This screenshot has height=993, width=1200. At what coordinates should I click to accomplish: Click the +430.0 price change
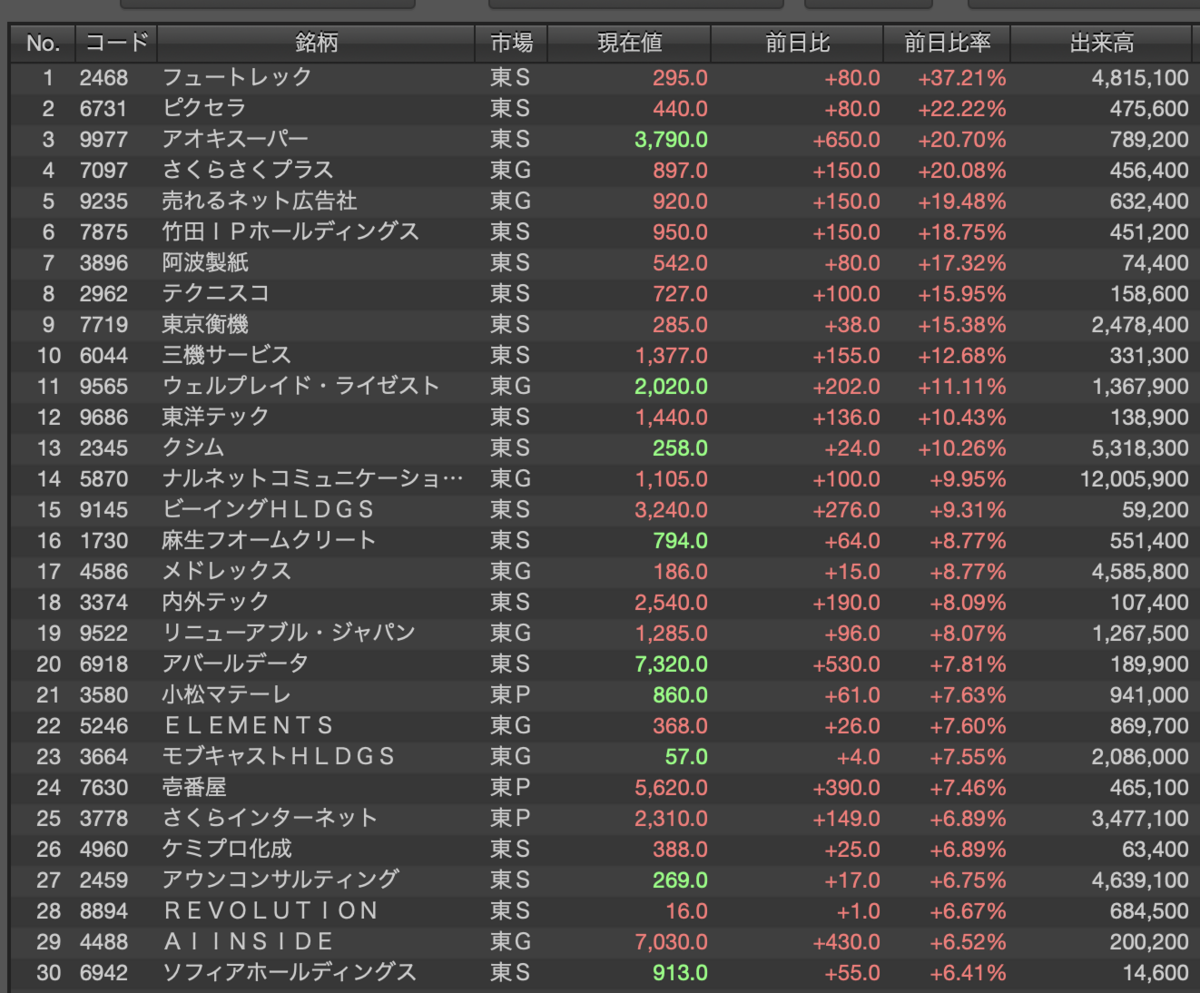point(847,942)
